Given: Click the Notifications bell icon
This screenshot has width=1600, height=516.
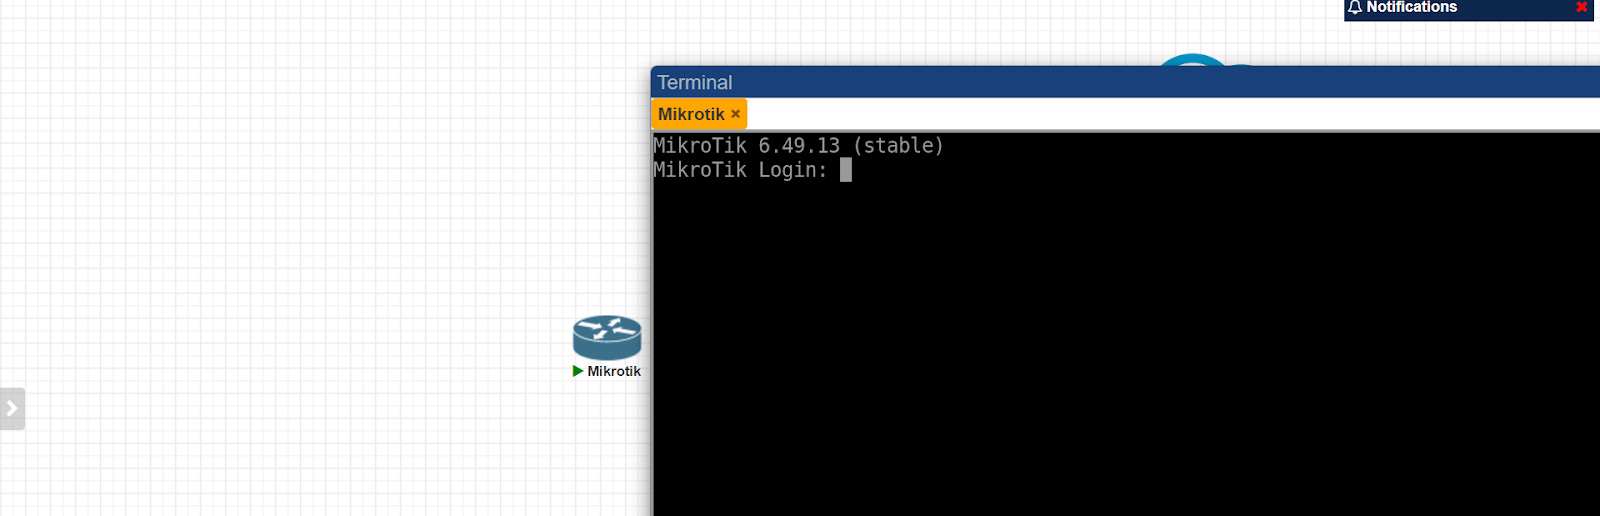Looking at the screenshot, I should tap(1355, 7).
